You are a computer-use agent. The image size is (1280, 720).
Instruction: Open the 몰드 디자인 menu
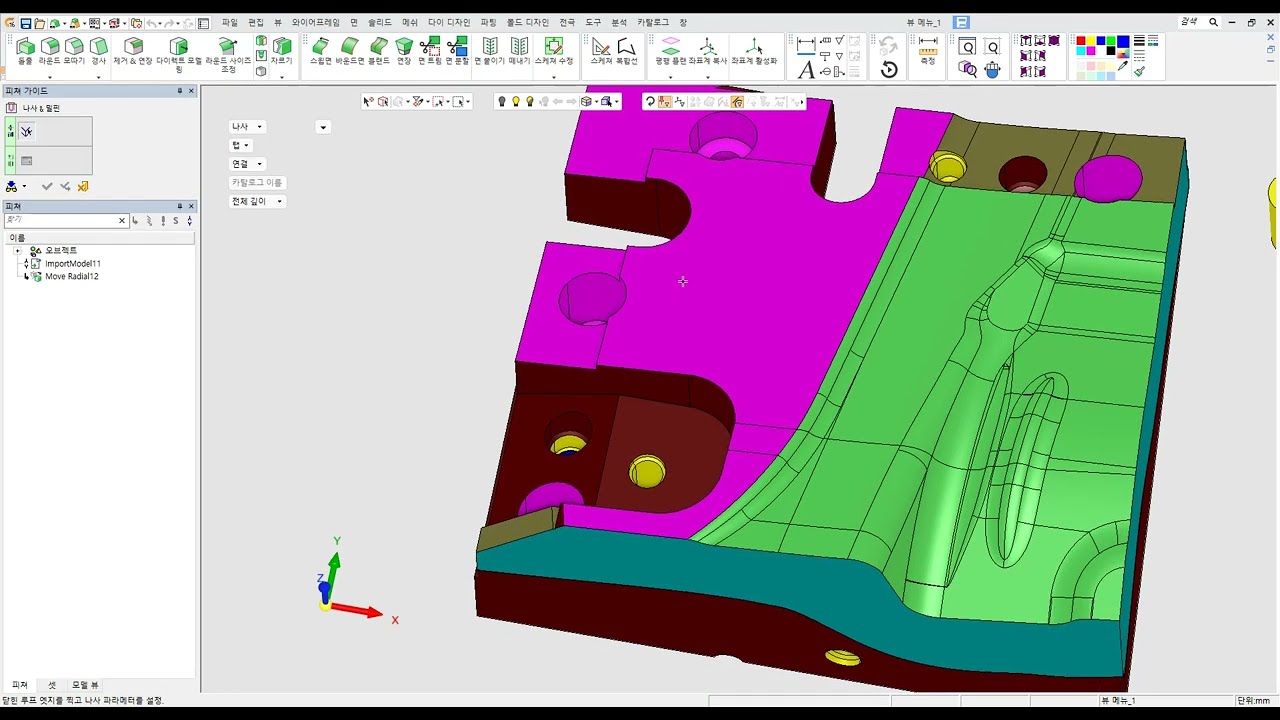[x=528, y=22]
